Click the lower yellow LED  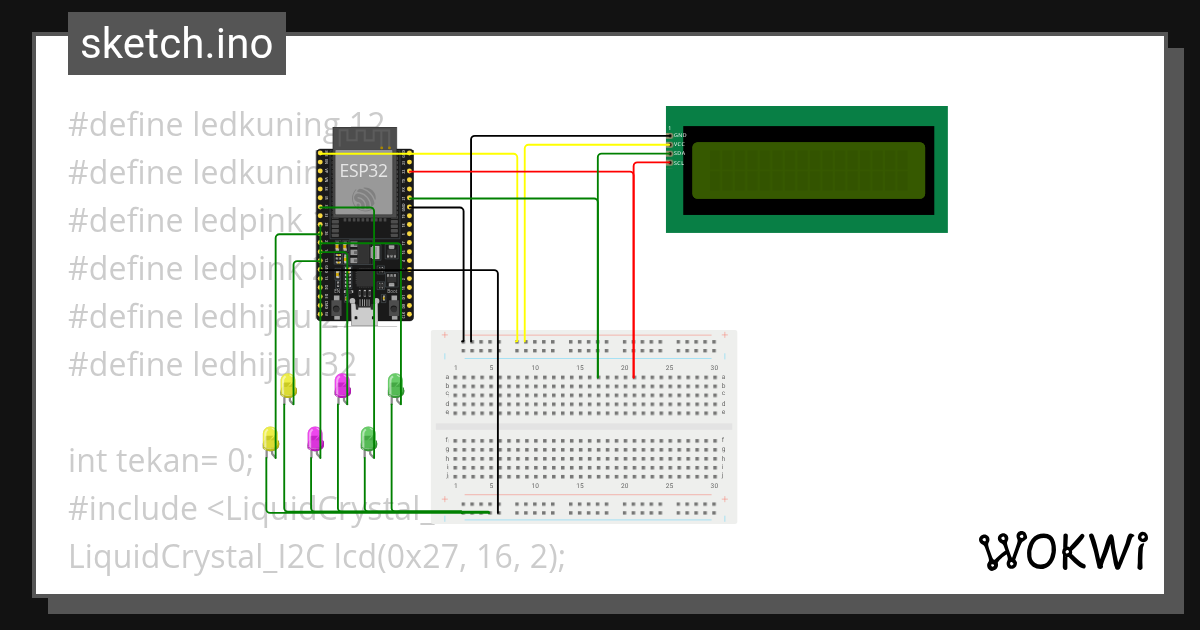[x=269, y=438]
